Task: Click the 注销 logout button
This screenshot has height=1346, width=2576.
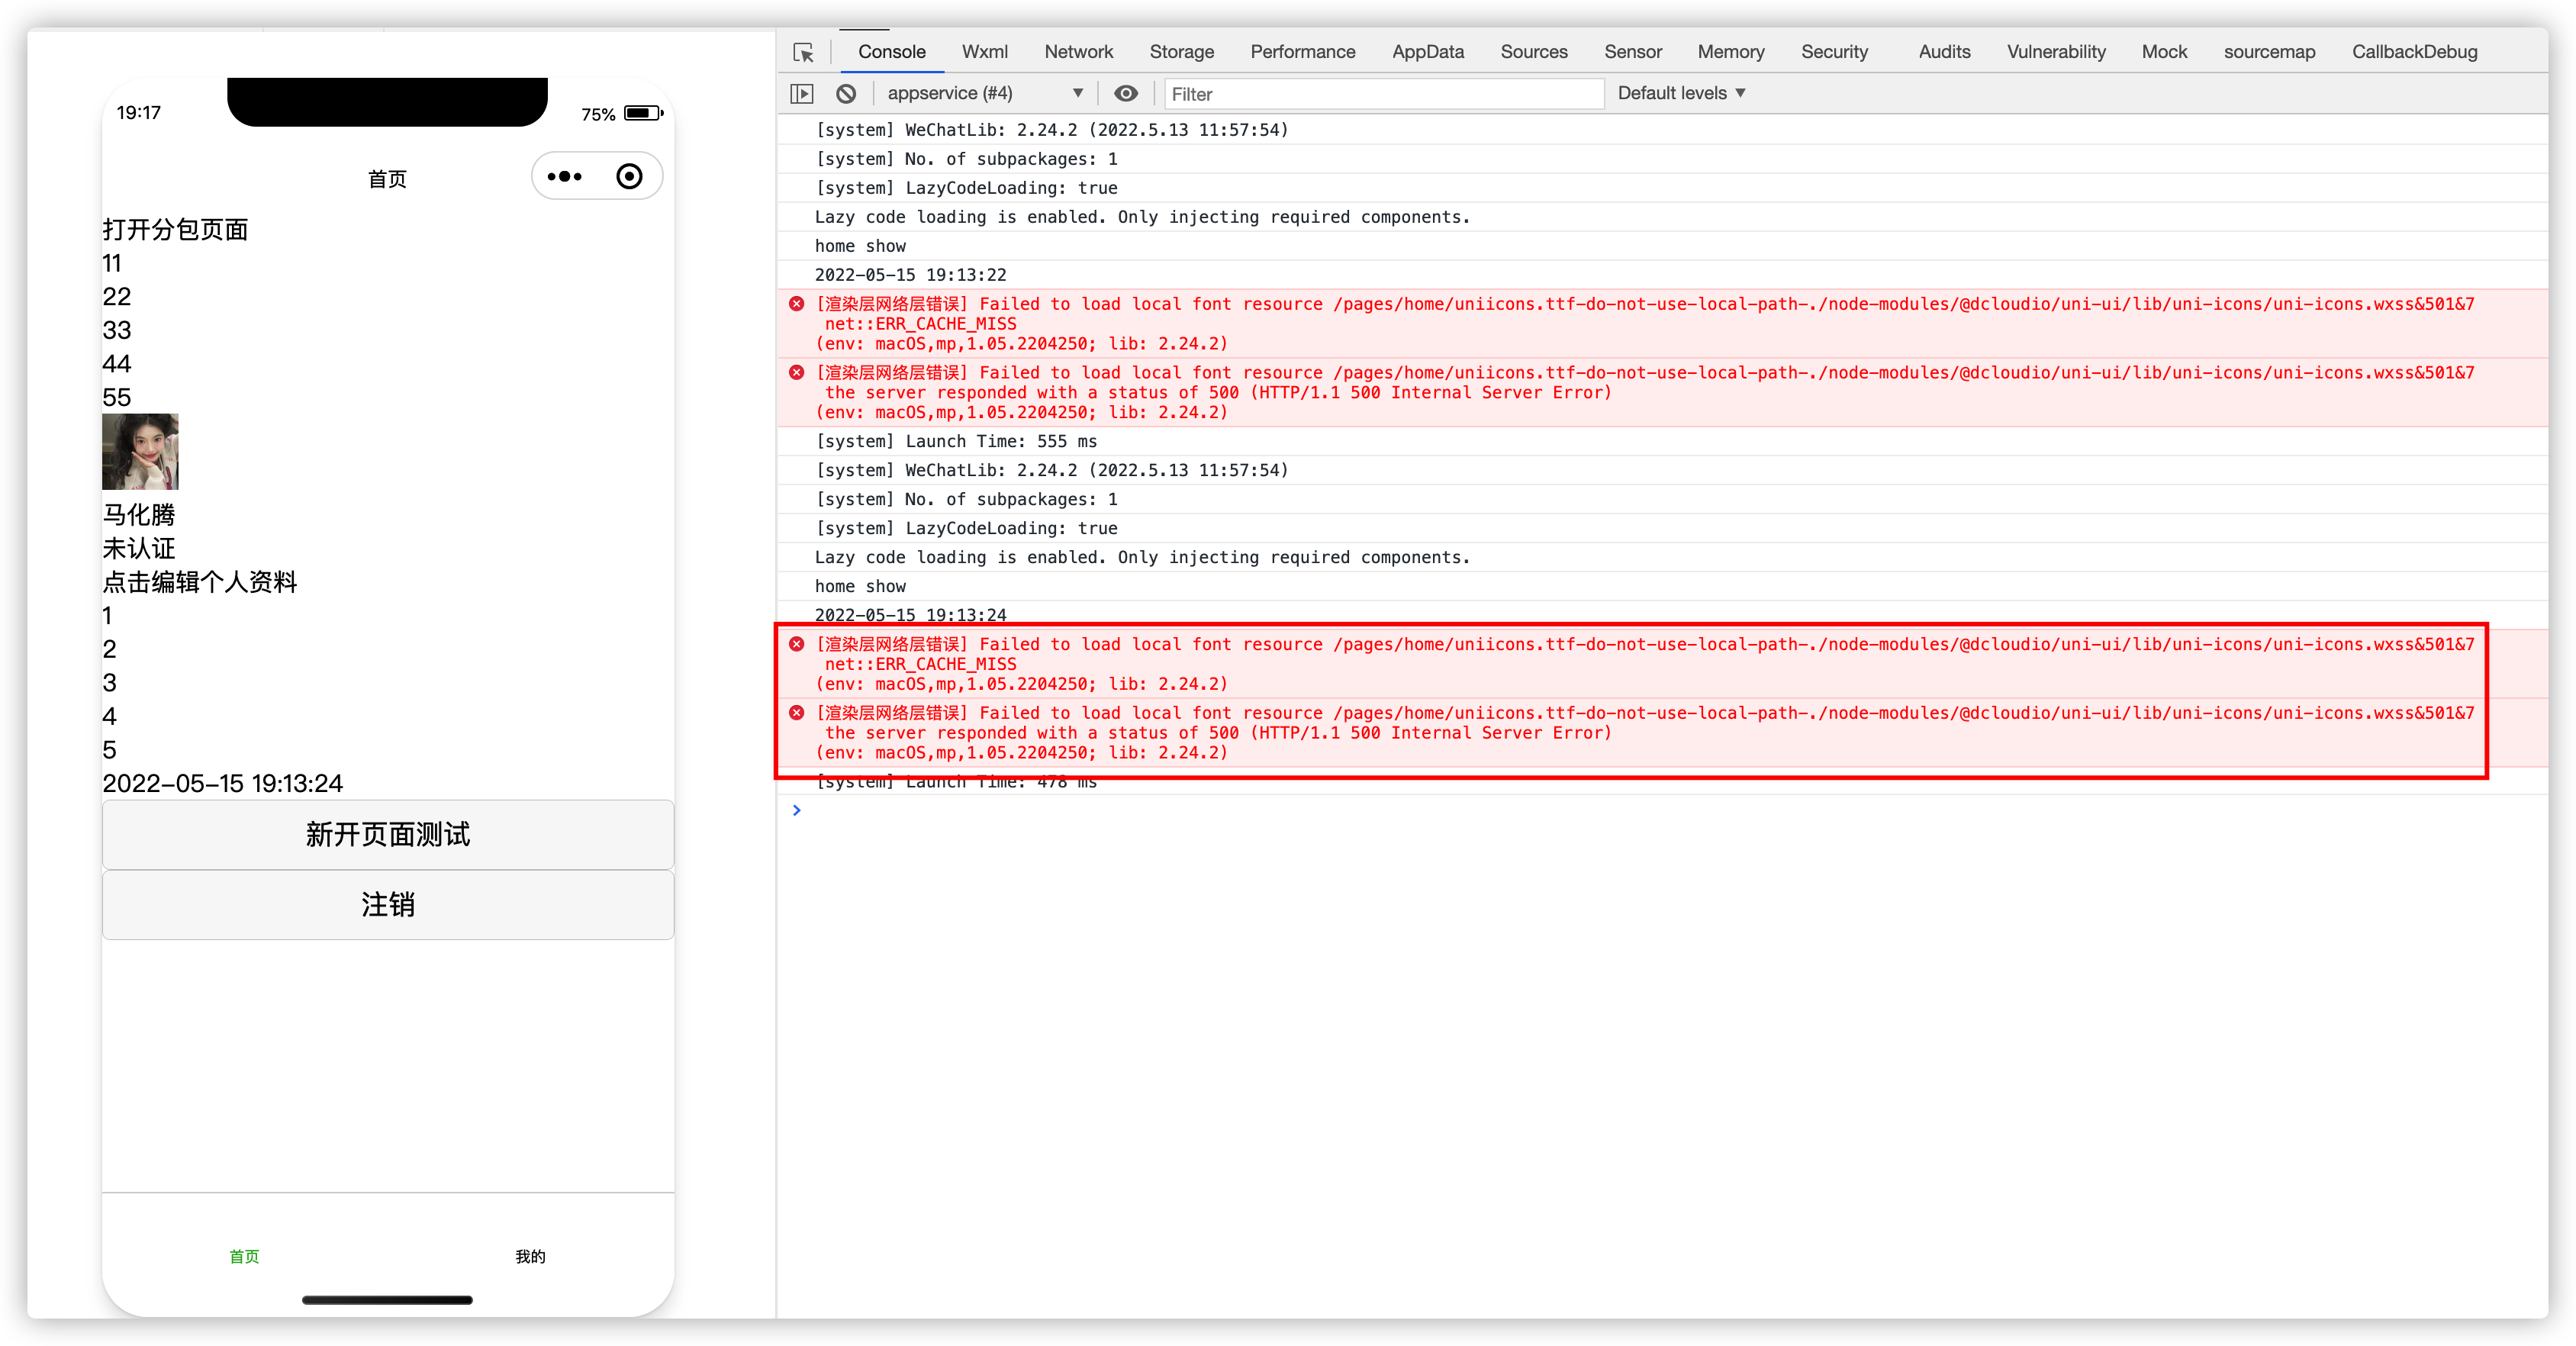Action: click(387, 905)
